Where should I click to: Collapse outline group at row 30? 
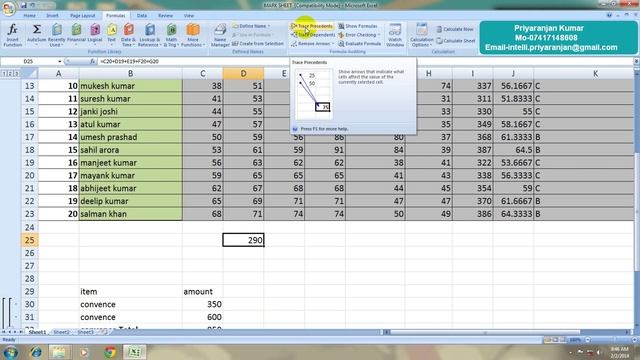pyautogui.click(x=16, y=304)
